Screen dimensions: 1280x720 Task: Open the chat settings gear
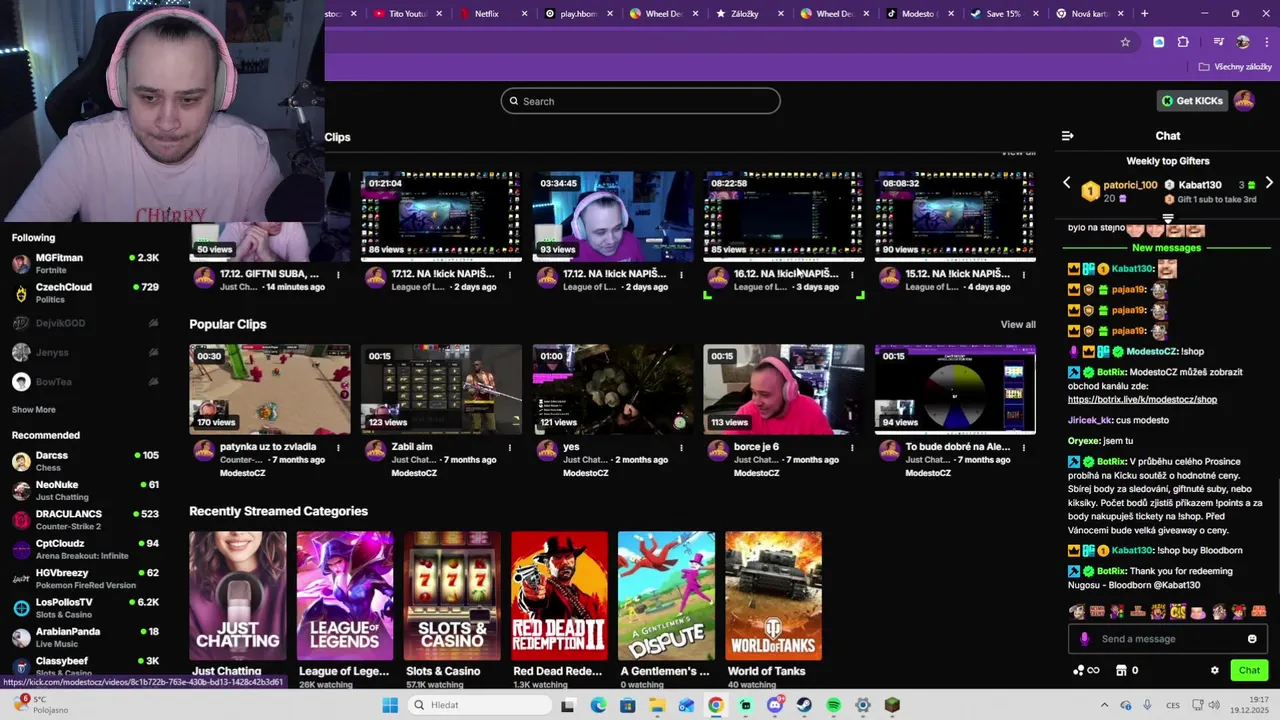pyautogui.click(x=1215, y=671)
